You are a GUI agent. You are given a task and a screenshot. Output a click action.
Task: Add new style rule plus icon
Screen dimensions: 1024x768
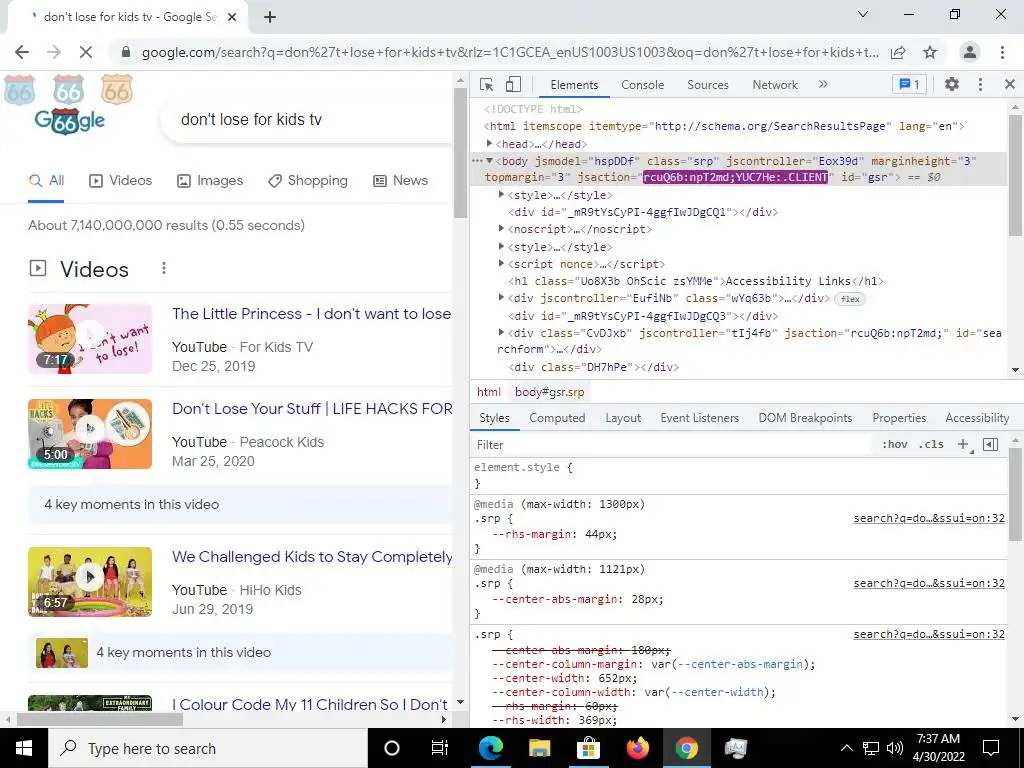[x=964, y=445]
